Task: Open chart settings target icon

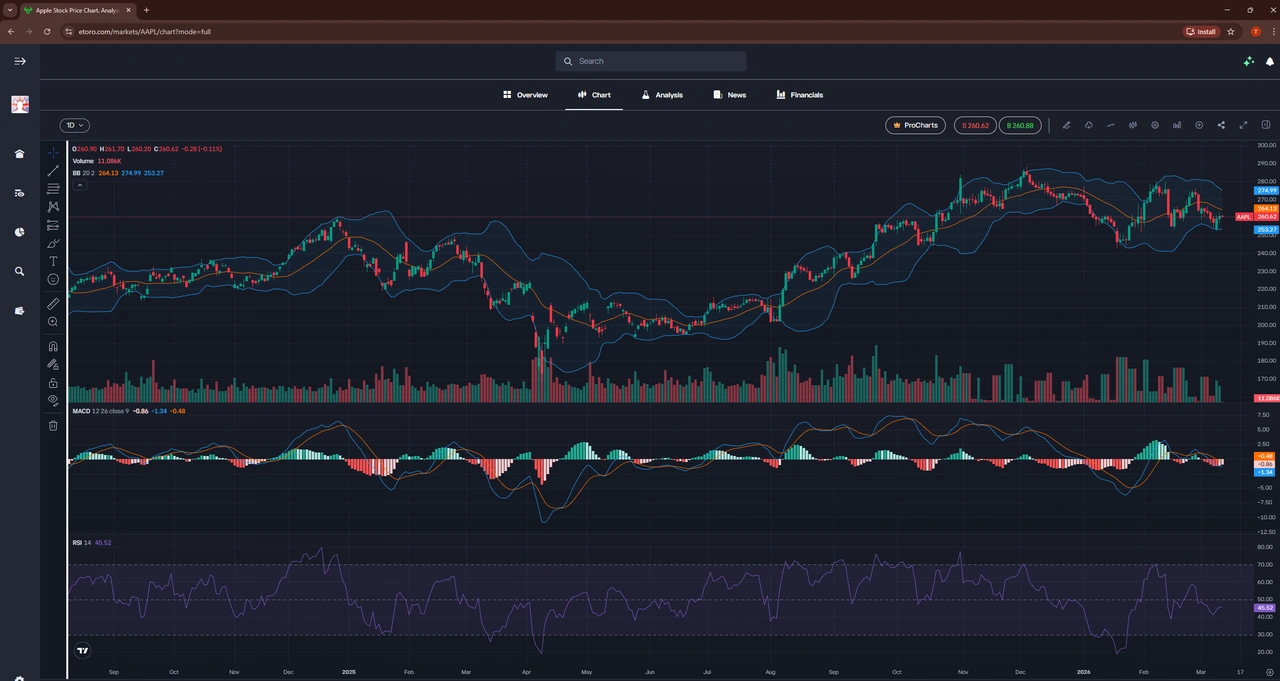Action: (x=1155, y=125)
